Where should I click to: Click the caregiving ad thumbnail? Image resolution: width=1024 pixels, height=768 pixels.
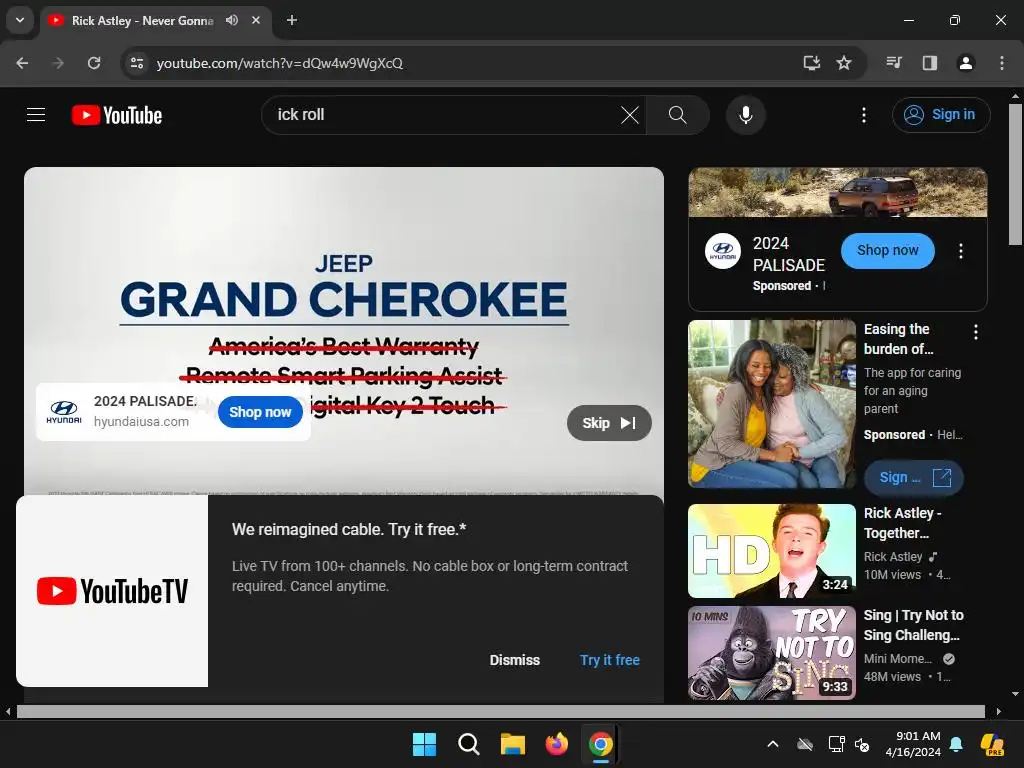771,404
